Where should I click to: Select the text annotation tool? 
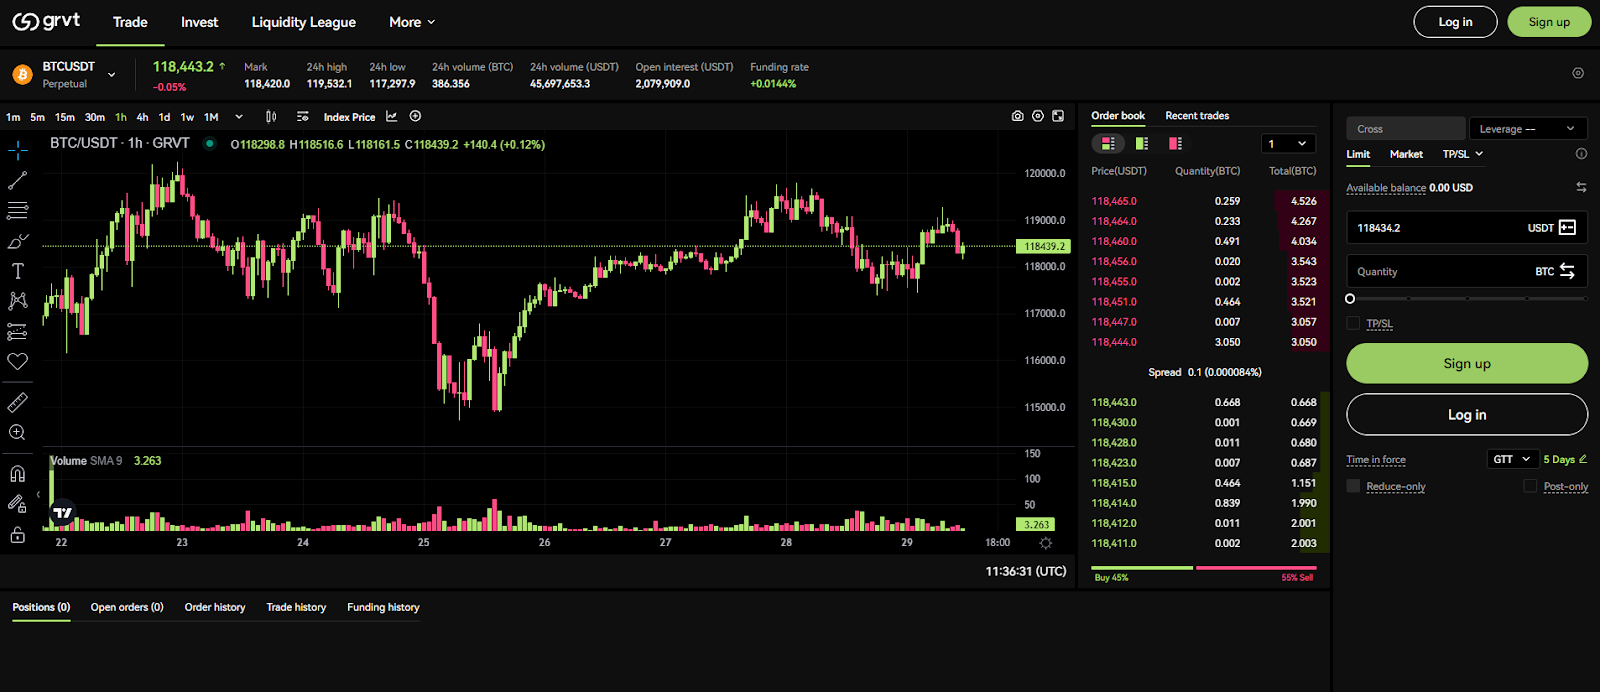[17, 271]
